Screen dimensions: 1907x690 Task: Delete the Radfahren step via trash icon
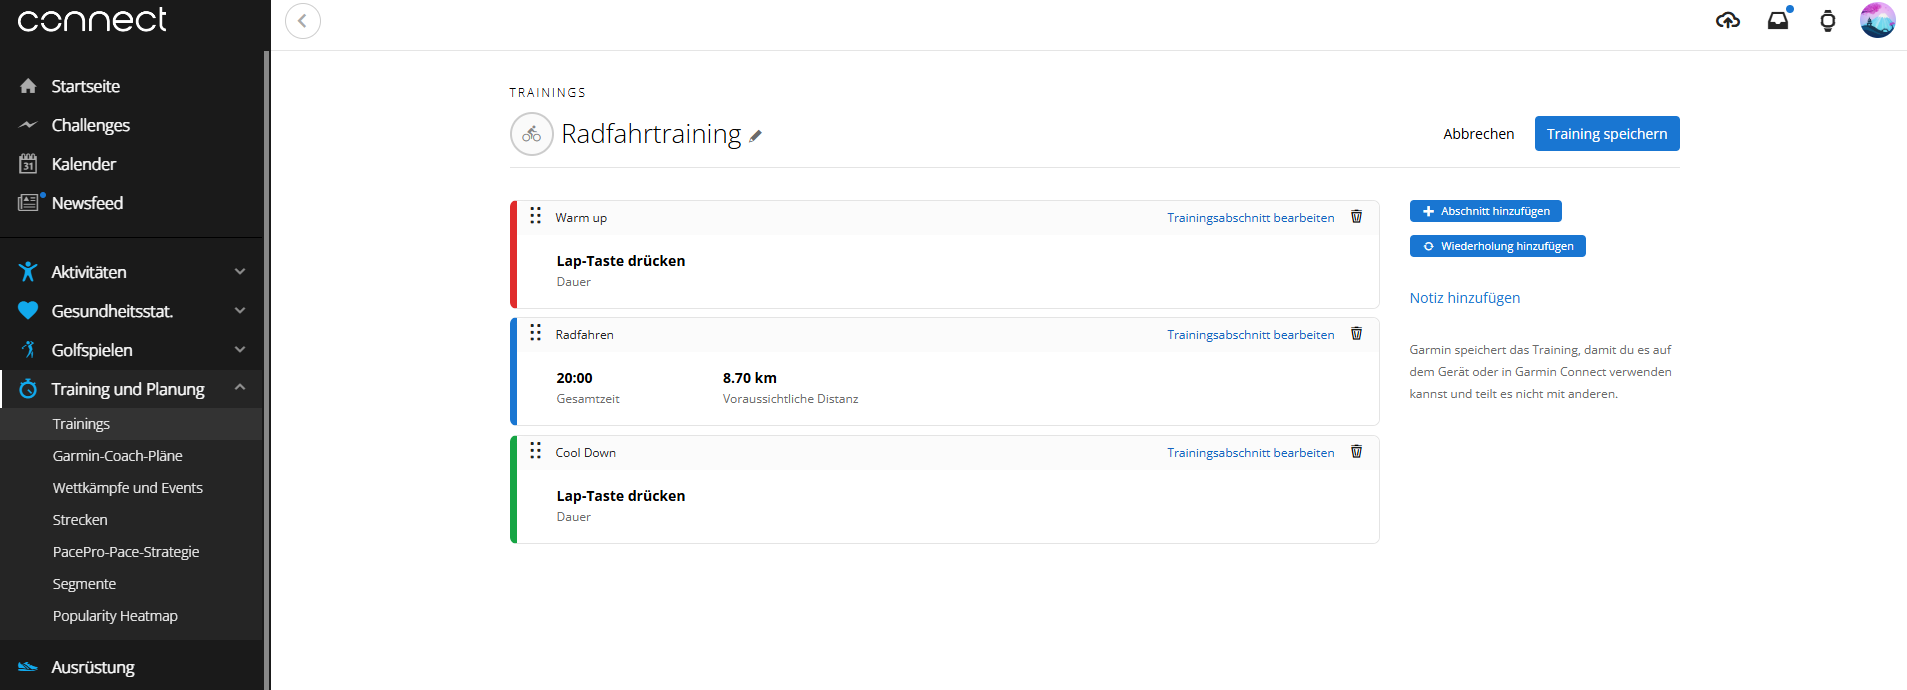tap(1356, 334)
